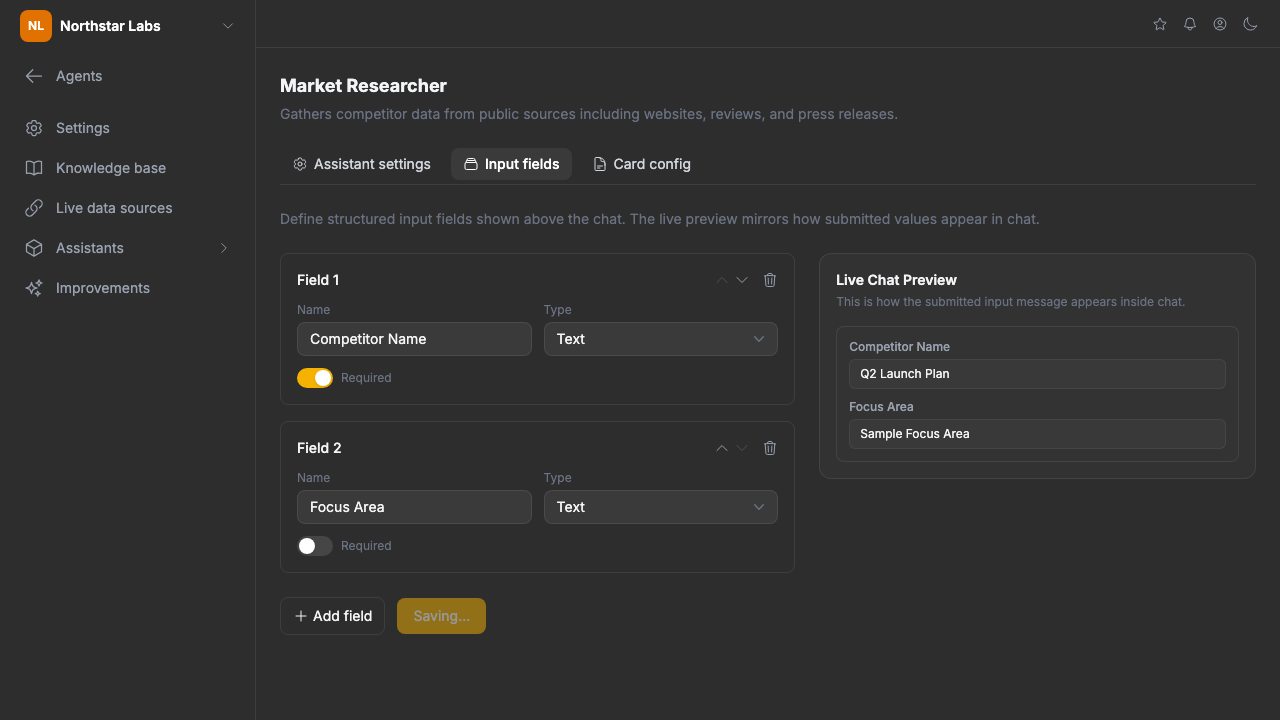Click the Live data sources link icon
Screen dimensions: 1280x720
click(34, 208)
